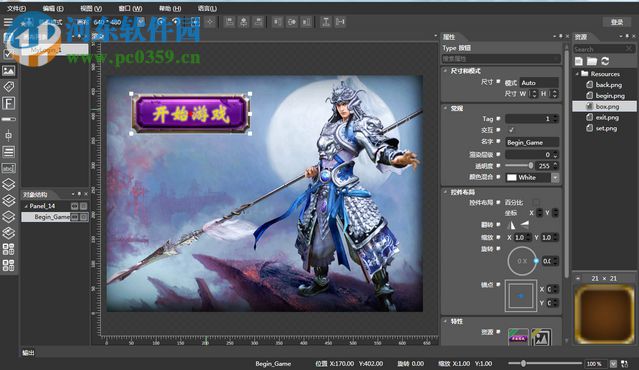The height and width of the screenshot is (370, 639).
Task: Select the vertical slider widget in the left toolbox
Action: tap(9, 135)
